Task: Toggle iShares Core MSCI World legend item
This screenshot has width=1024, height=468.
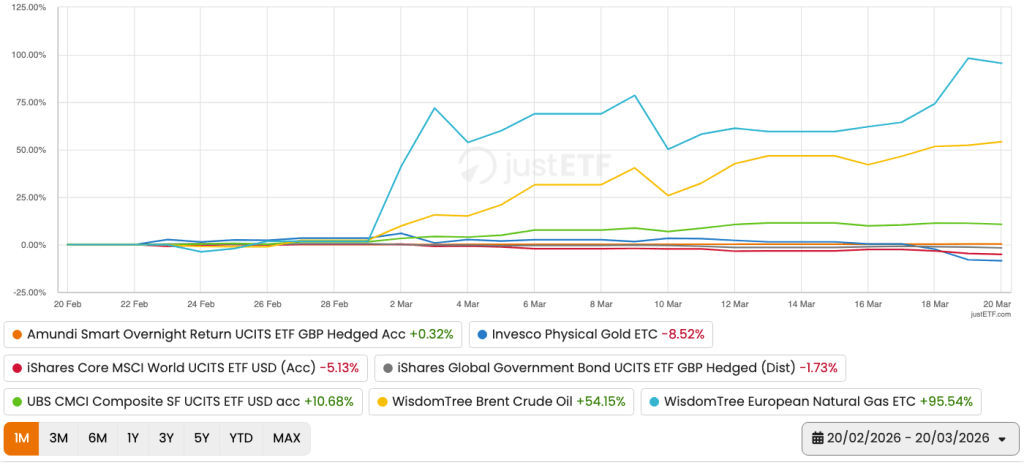Action: pyautogui.click(x=186, y=368)
